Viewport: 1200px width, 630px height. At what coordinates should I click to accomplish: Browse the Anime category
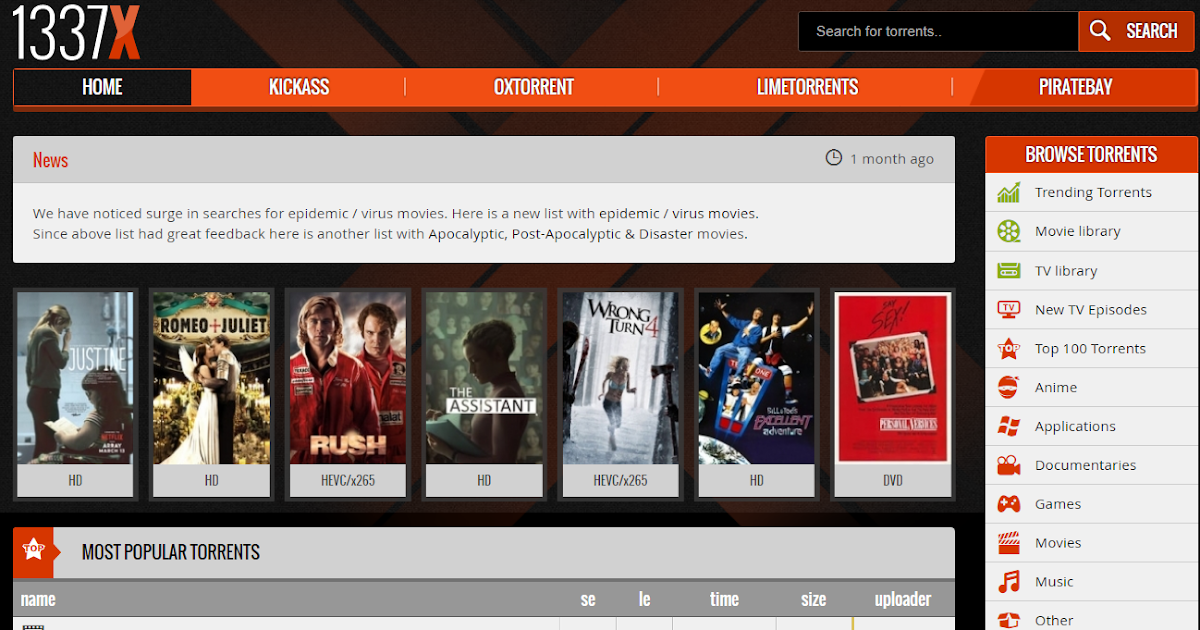[1056, 387]
